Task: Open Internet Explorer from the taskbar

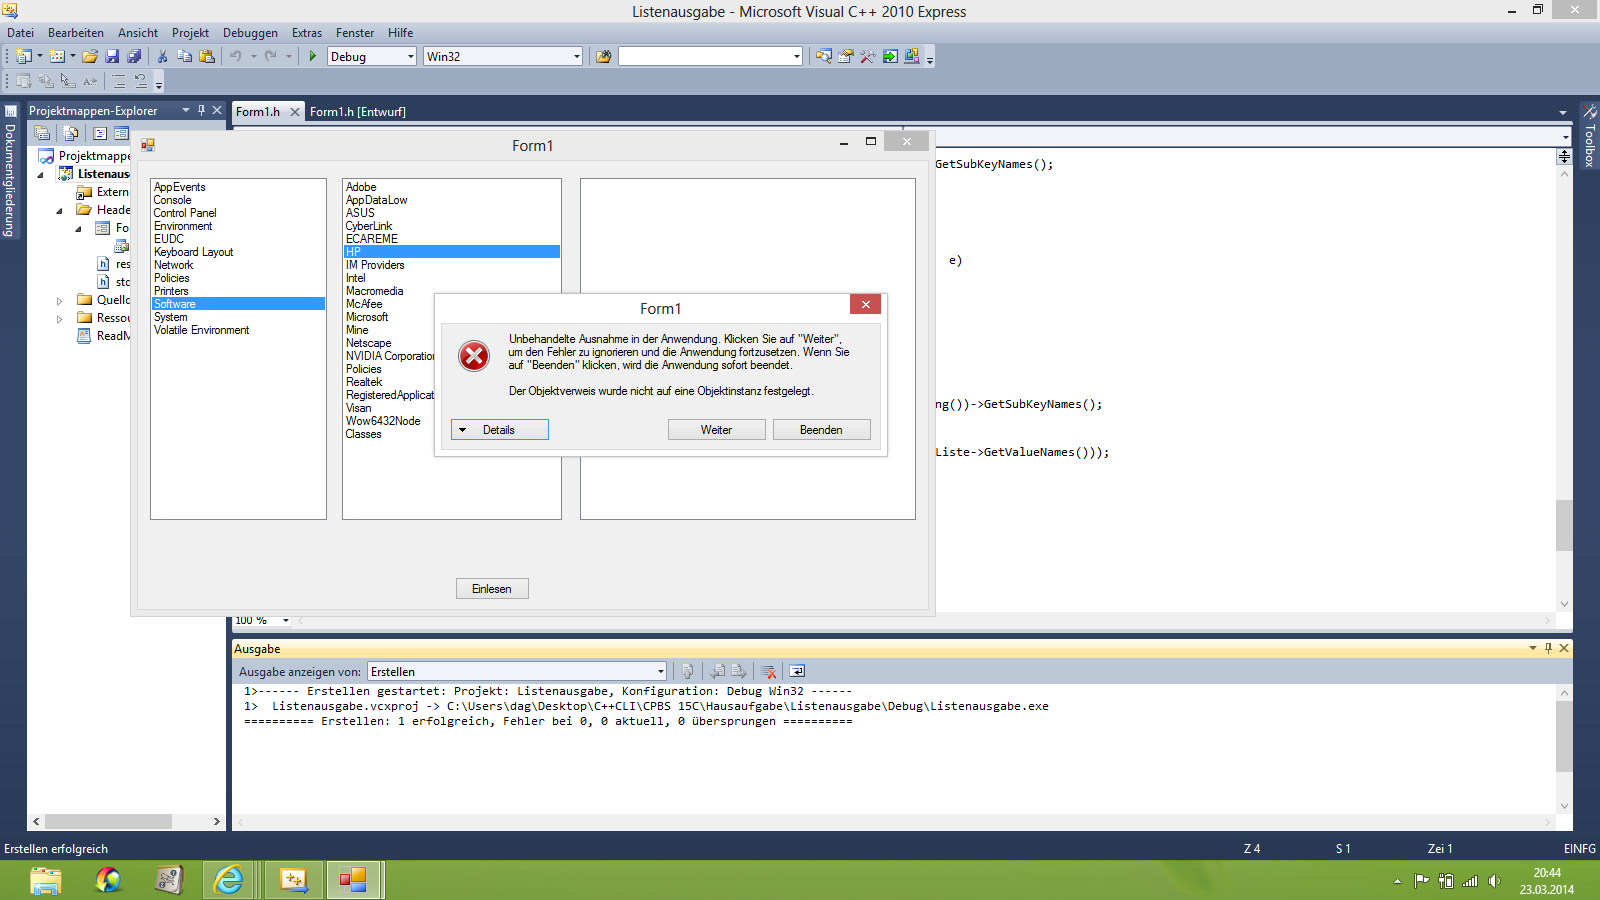Action: 229,880
